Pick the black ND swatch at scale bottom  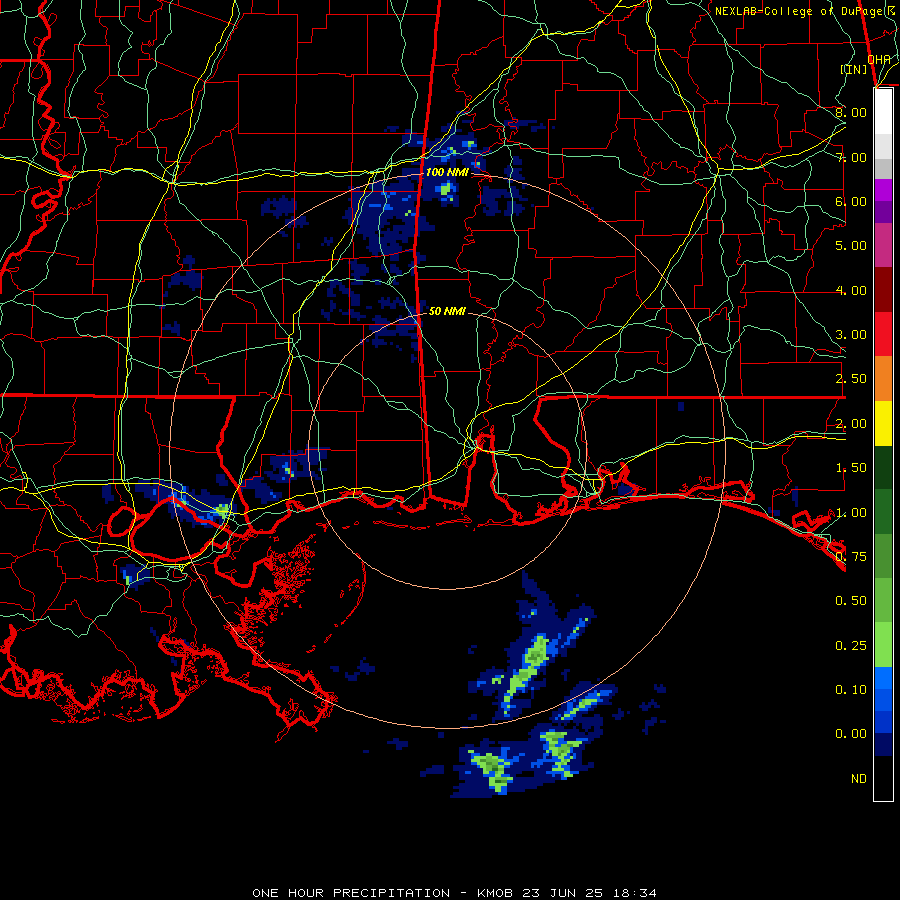tap(883, 778)
